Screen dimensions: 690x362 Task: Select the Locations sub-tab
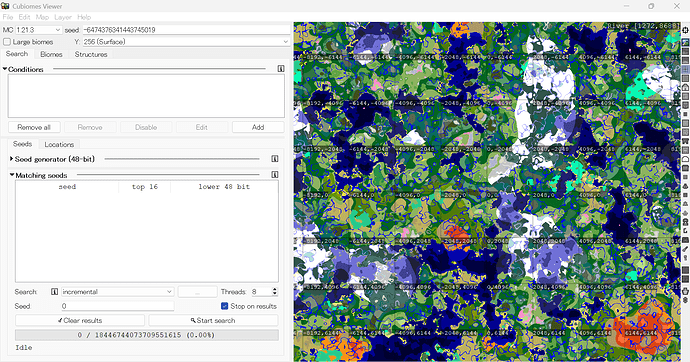pos(59,144)
